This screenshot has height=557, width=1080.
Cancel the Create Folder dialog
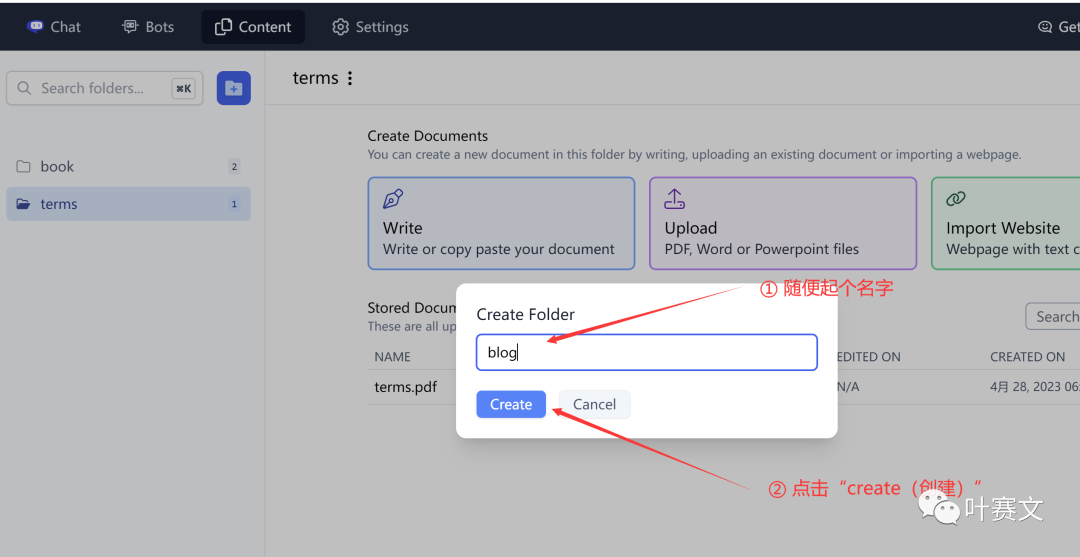pyautogui.click(x=594, y=404)
